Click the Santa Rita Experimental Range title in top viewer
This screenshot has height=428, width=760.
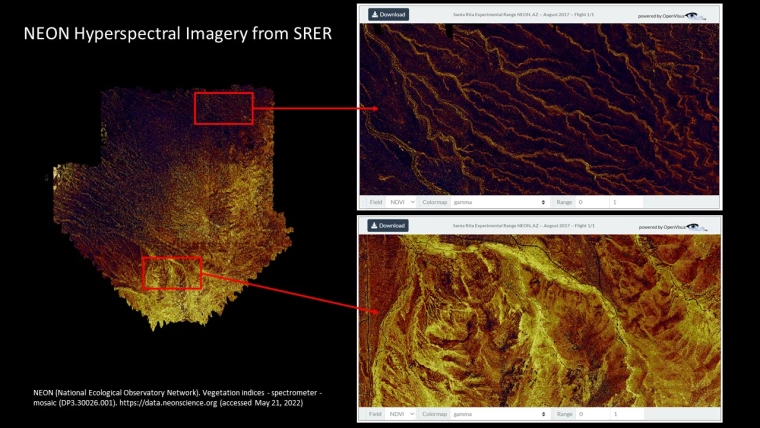523,15
